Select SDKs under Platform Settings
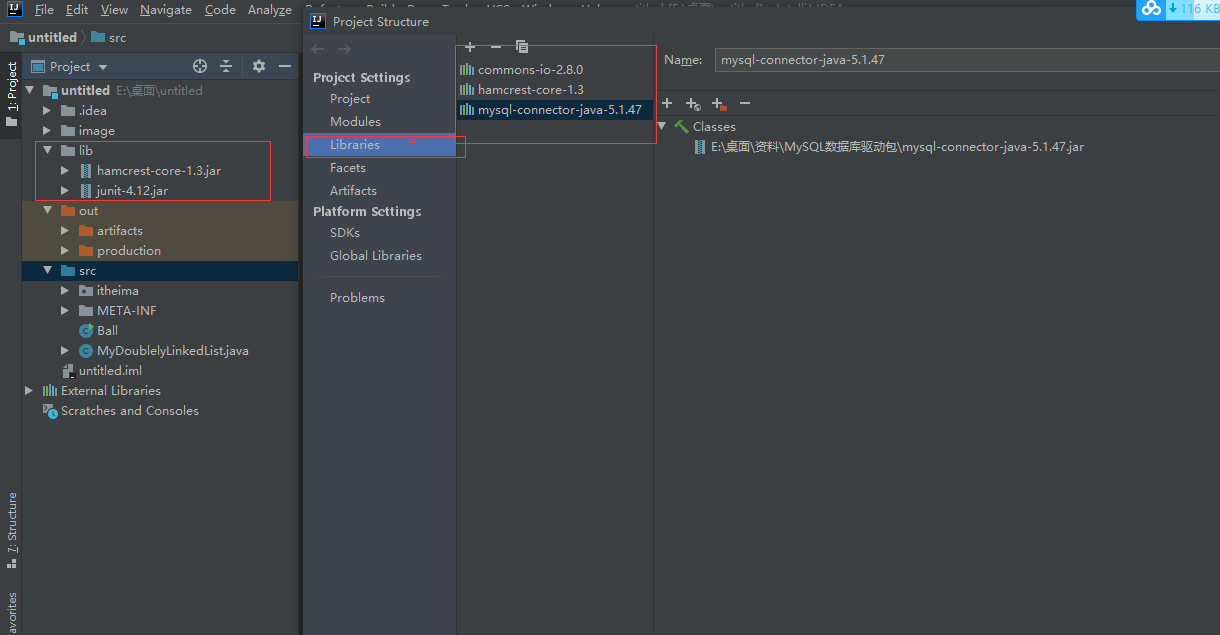 tap(345, 233)
